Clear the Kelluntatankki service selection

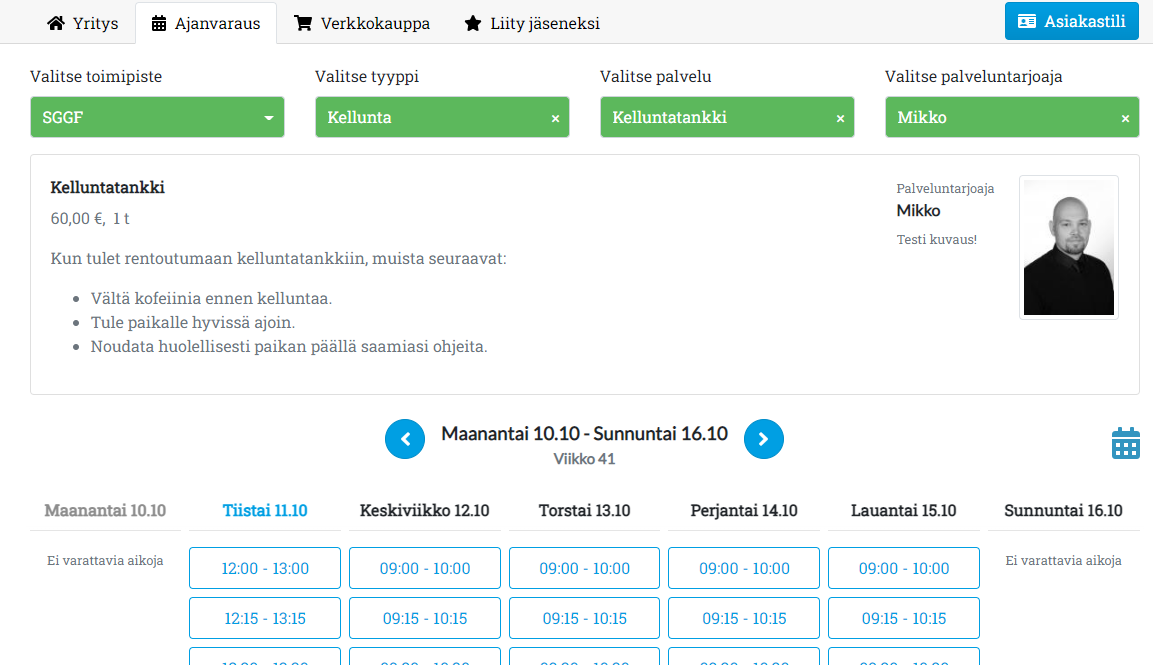(840, 118)
